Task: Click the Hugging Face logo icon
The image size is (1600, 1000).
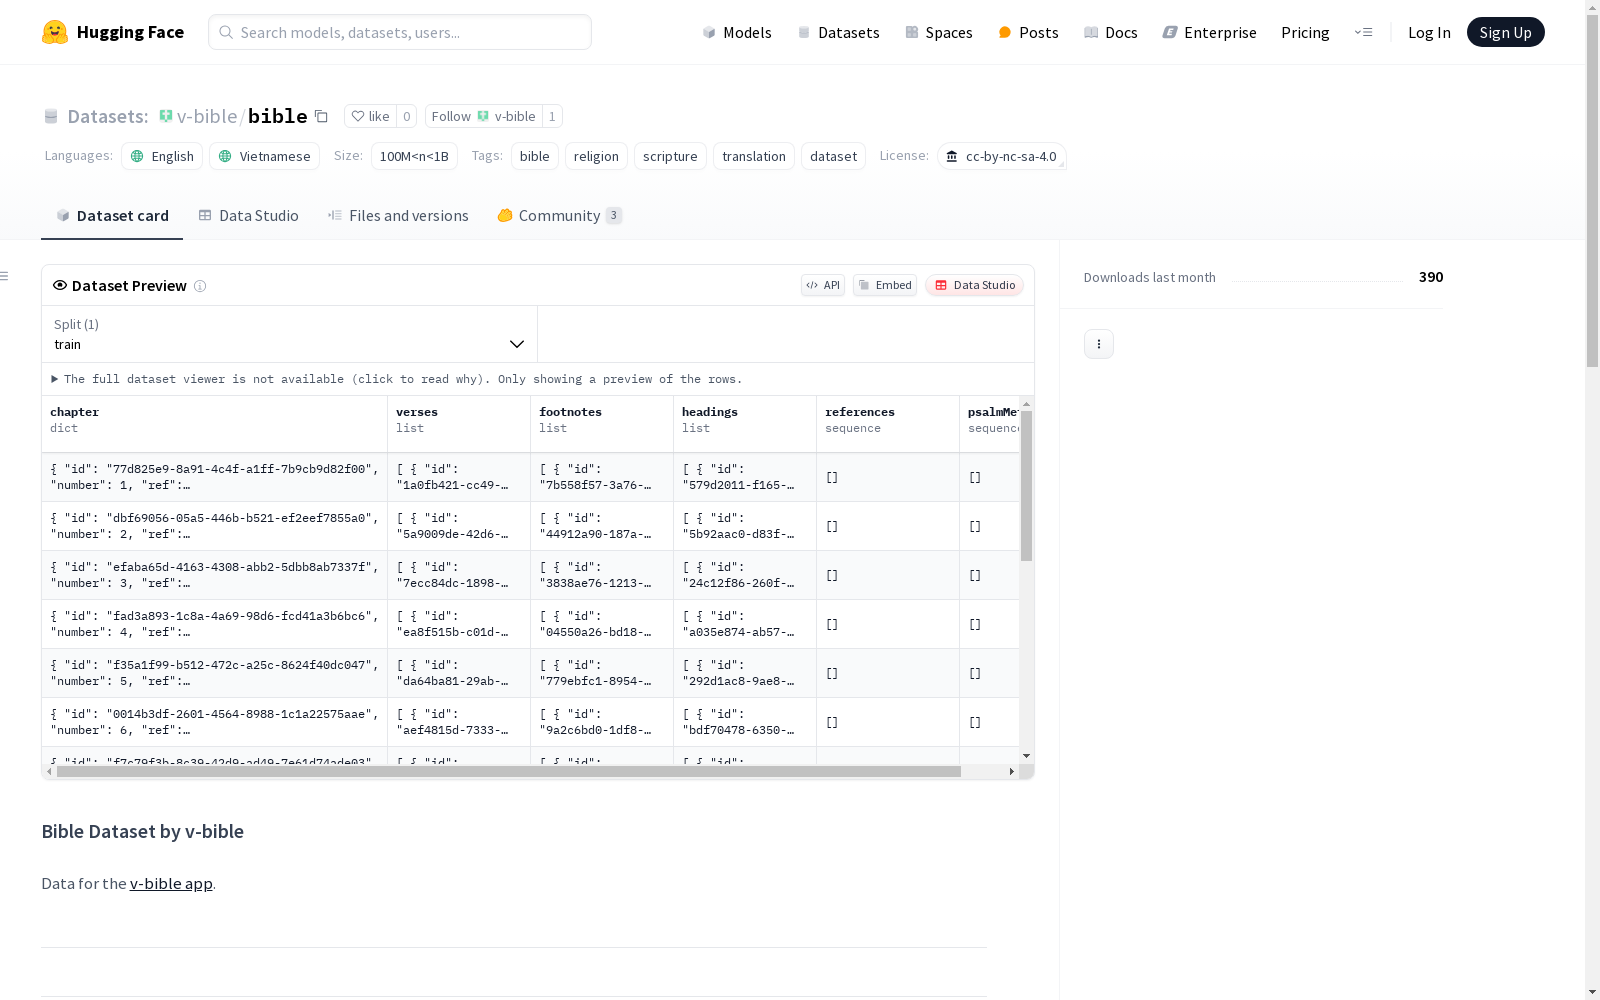Action: (55, 32)
